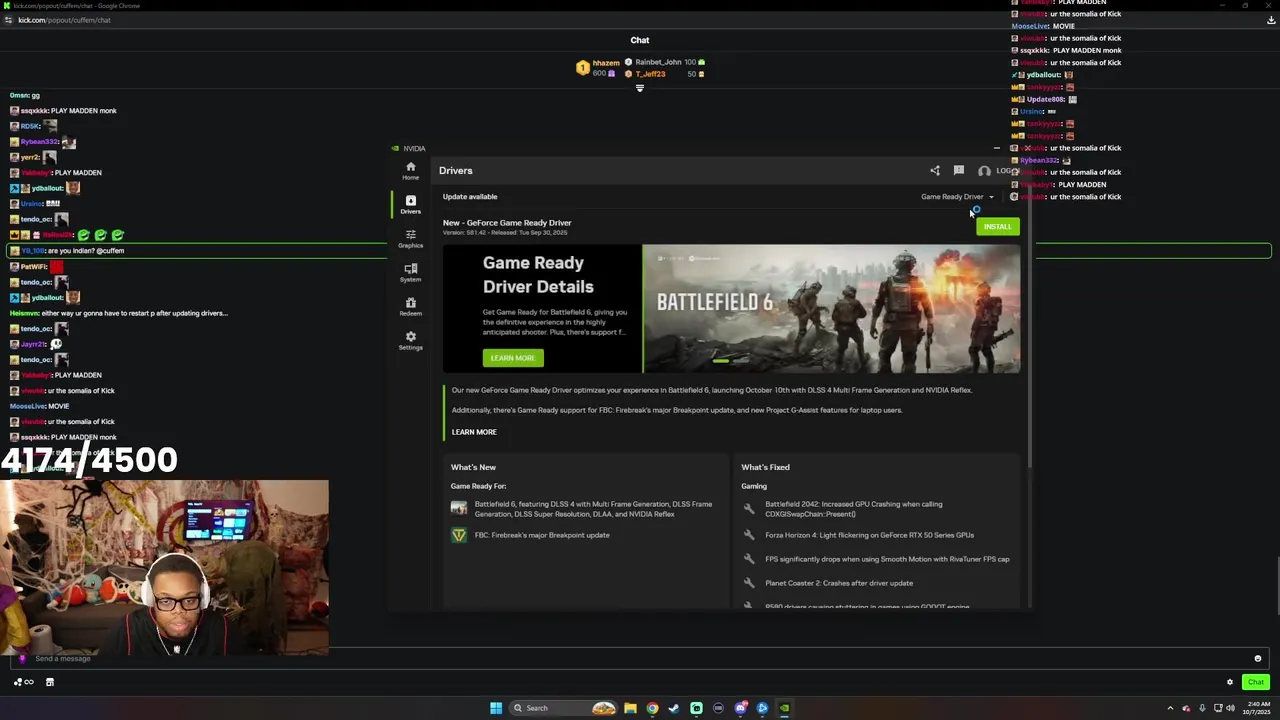Click Helsmvn's message about restarting after drivers
The height and width of the screenshot is (720, 1280).
point(119,313)
